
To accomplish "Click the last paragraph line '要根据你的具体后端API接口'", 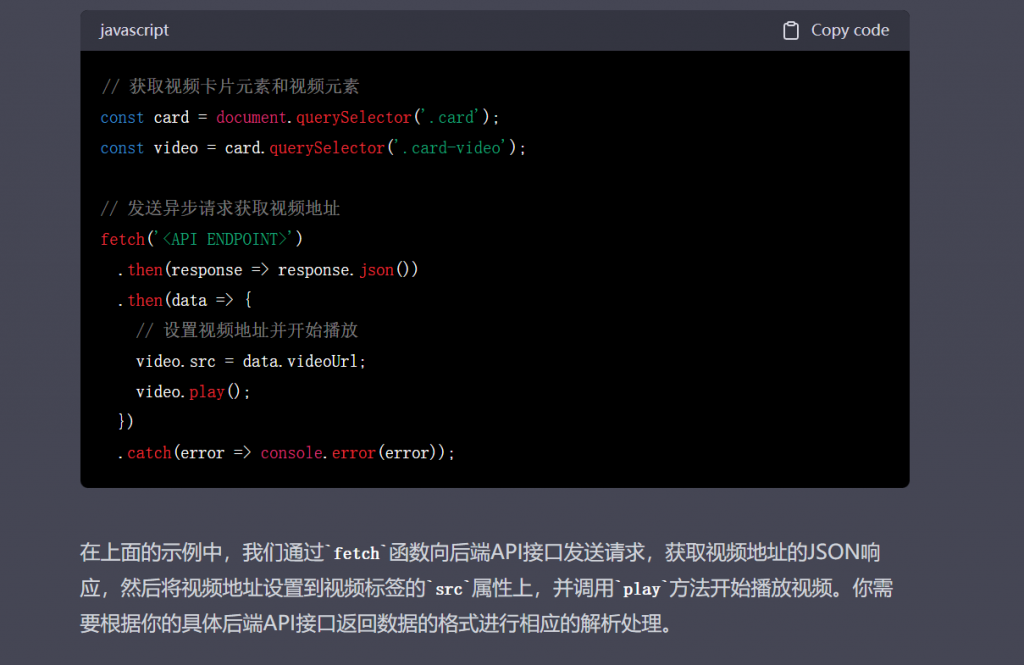I will point(376,624).
